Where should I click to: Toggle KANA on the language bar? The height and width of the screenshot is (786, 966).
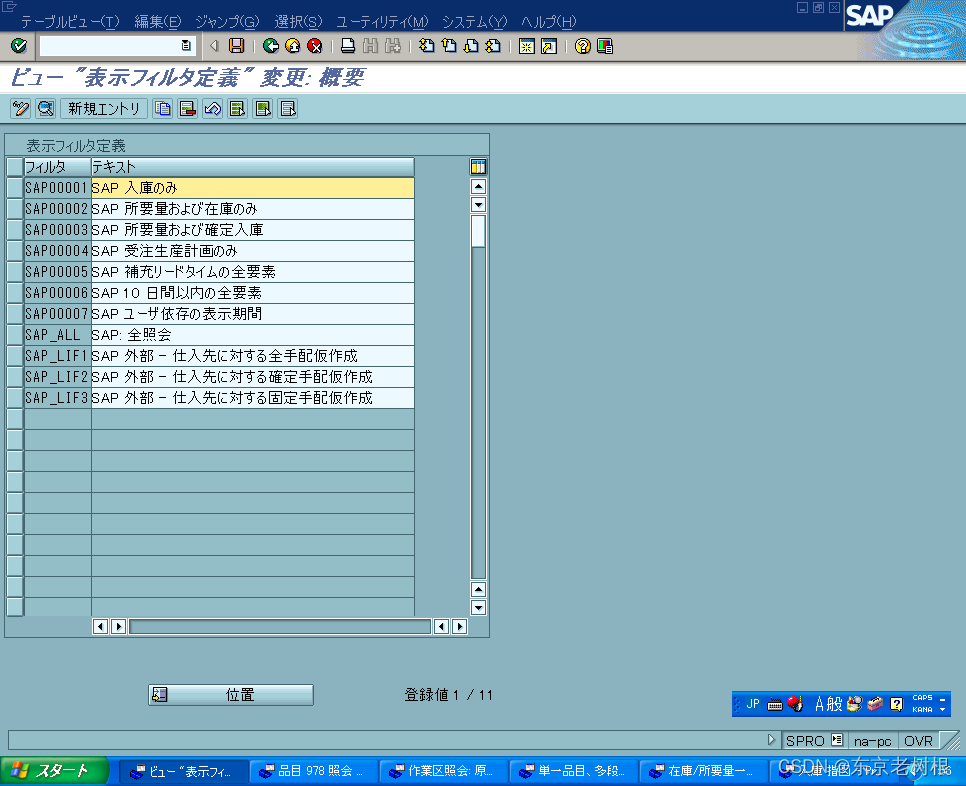[923, 709]
